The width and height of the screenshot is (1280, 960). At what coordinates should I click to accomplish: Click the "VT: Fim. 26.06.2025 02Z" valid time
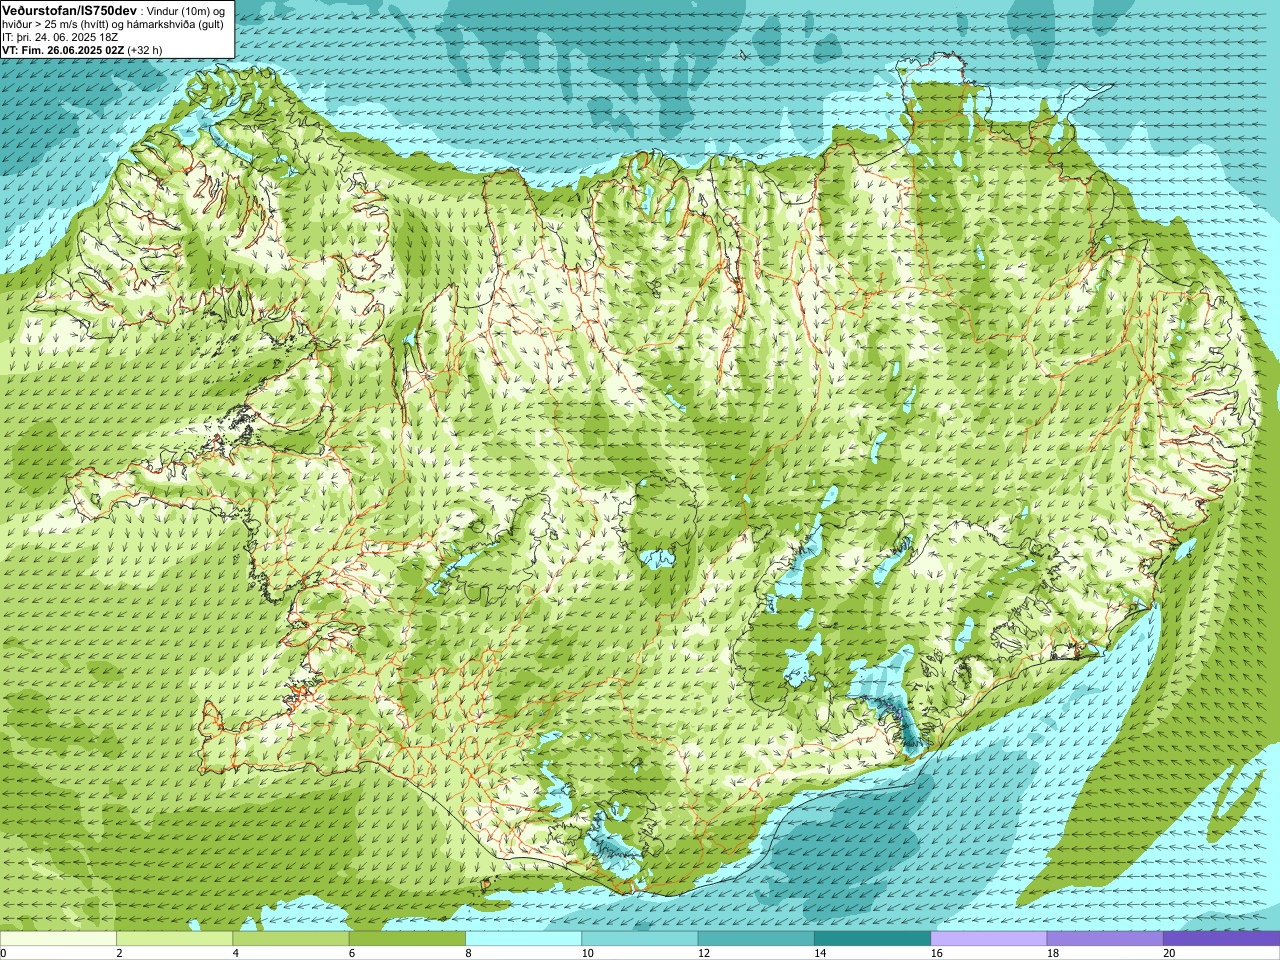[x=64, y=50]
